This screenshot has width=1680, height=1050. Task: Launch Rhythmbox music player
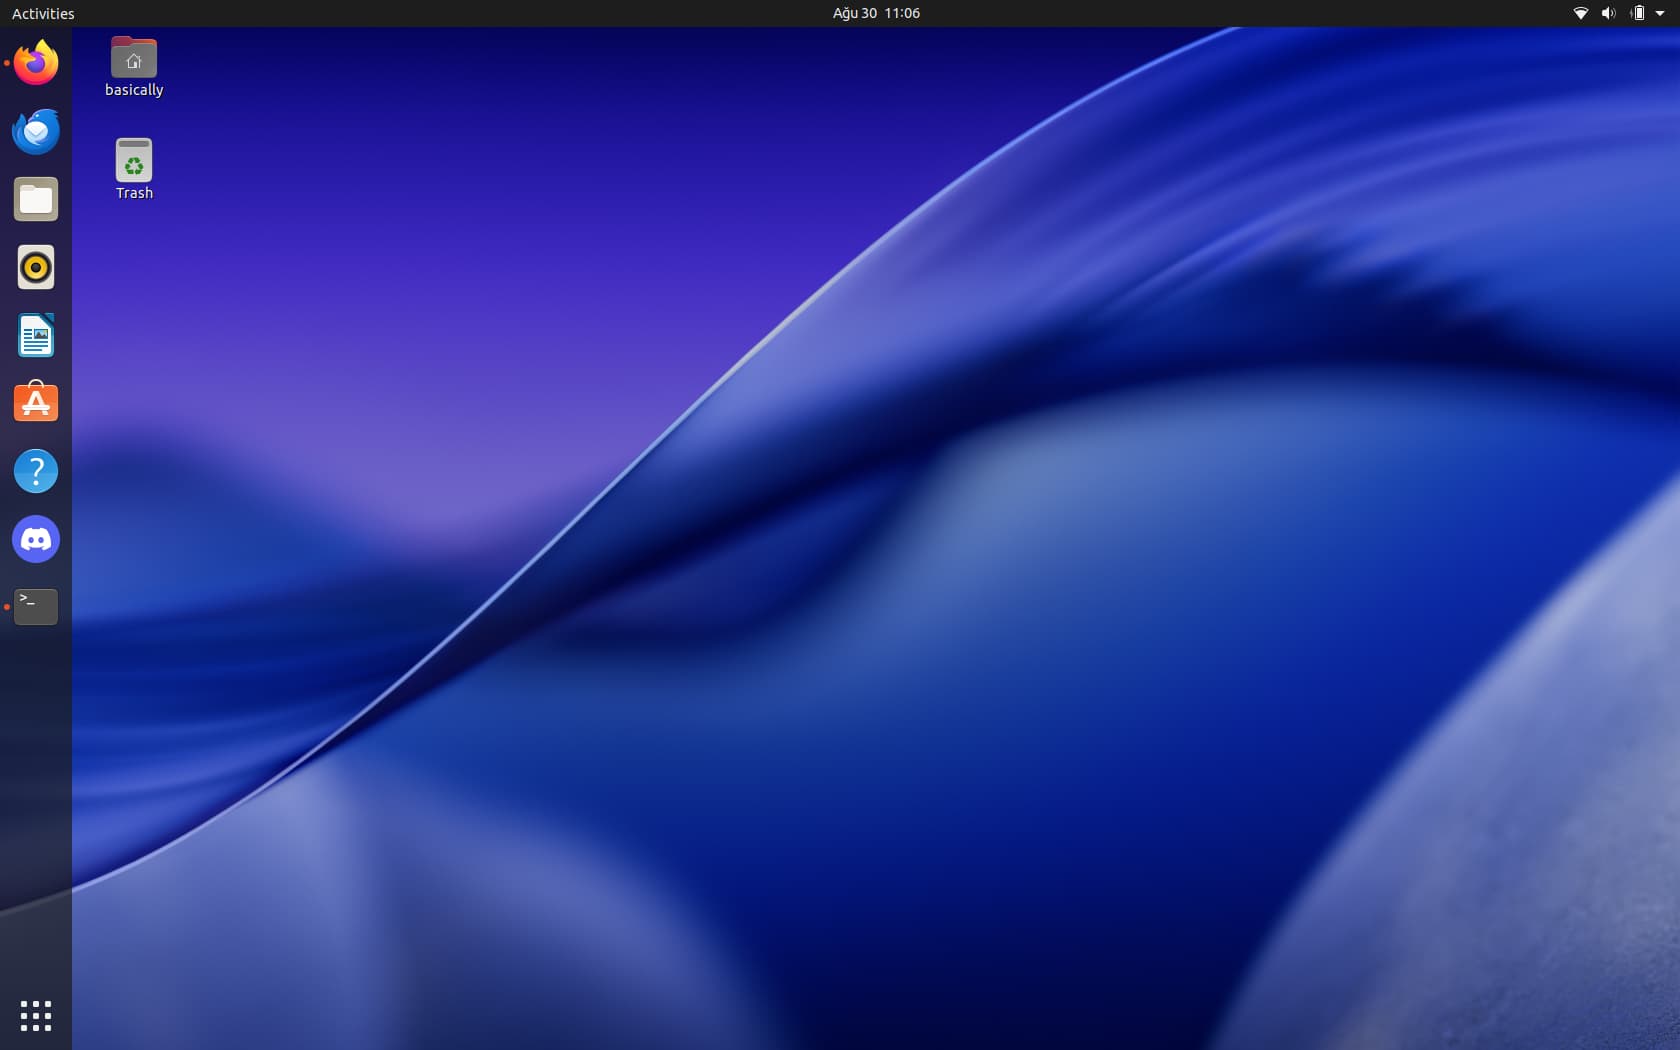coord(36,267)
